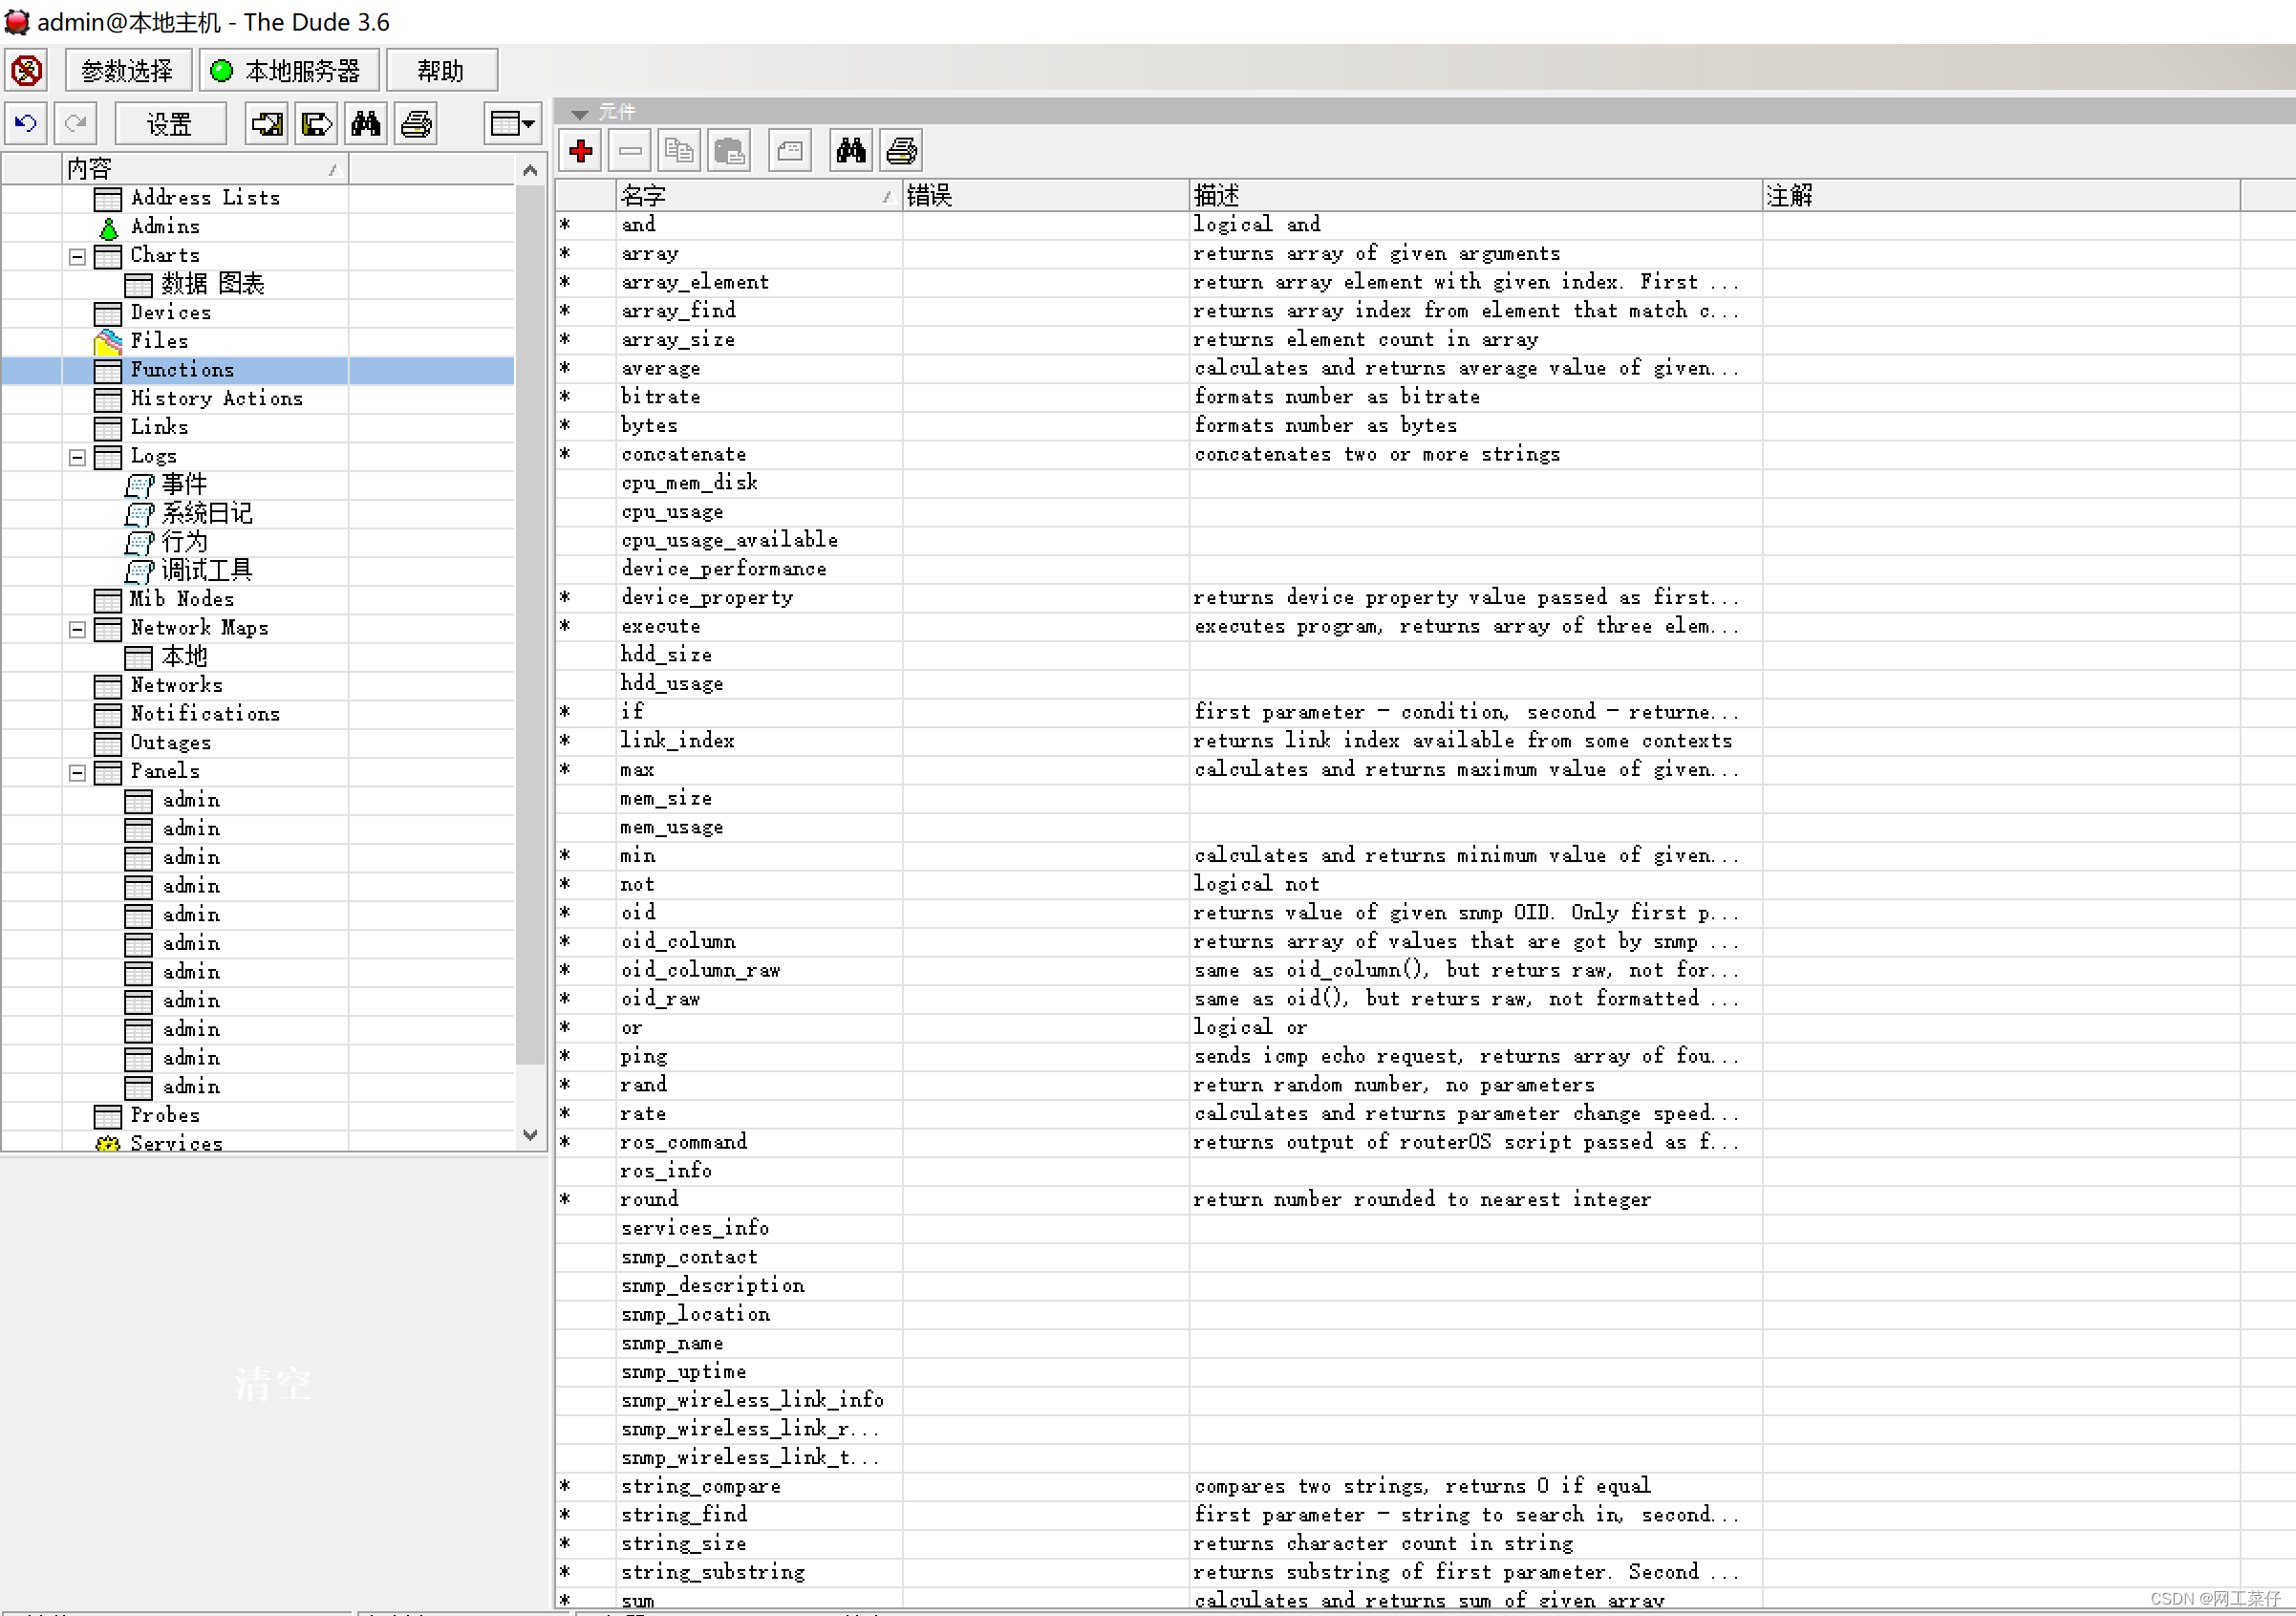Click the binoculars find icon in functions pane
The width and height of the screenshot is (2296, 1616).
tap(850, 152)
